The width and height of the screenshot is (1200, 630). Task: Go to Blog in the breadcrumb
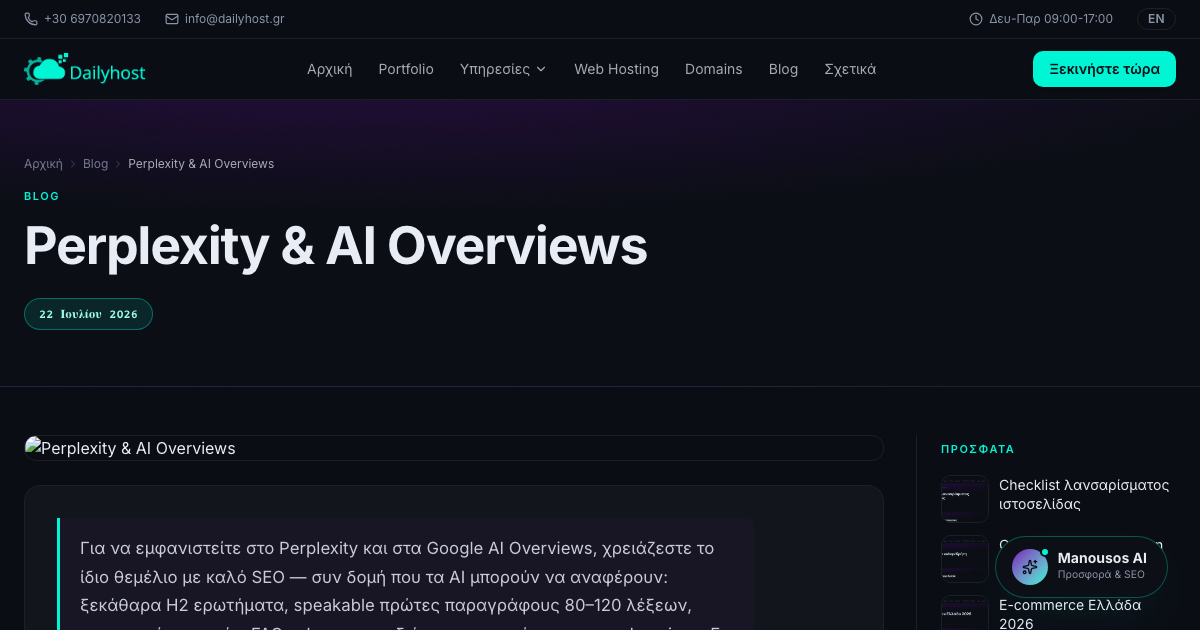95,164
